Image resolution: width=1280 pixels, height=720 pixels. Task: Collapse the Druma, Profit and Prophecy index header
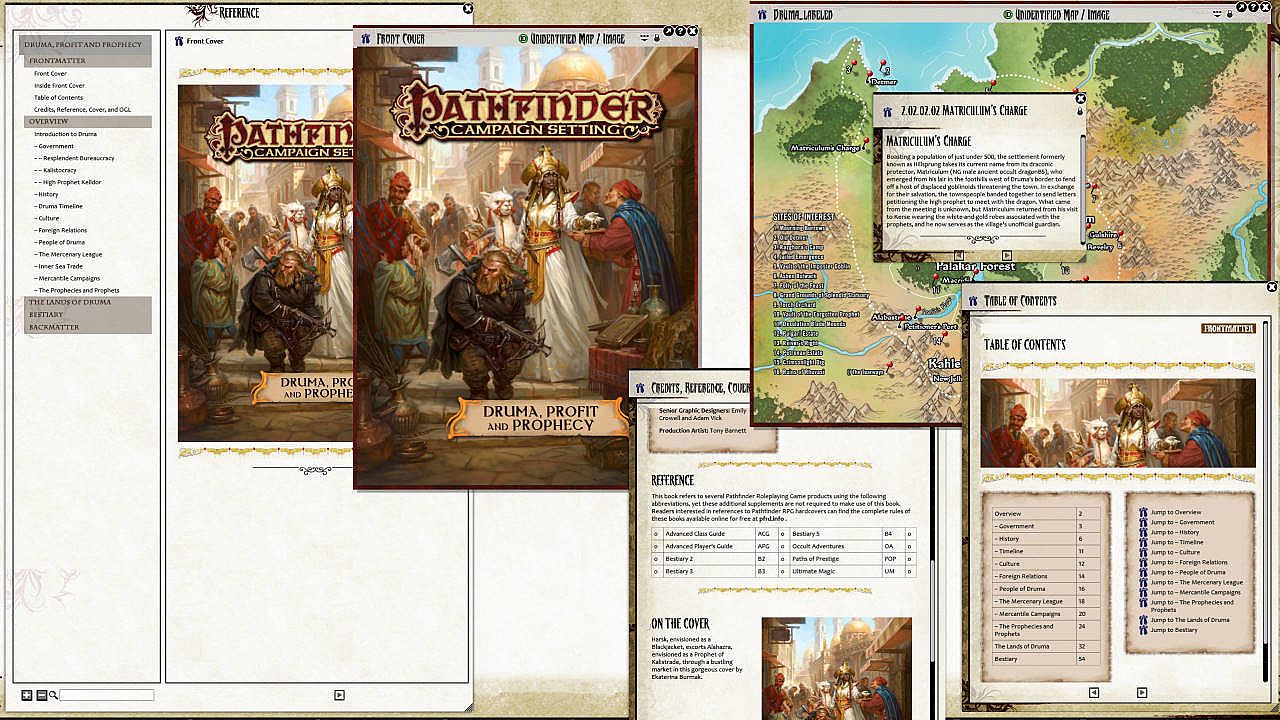click(86, 45)
